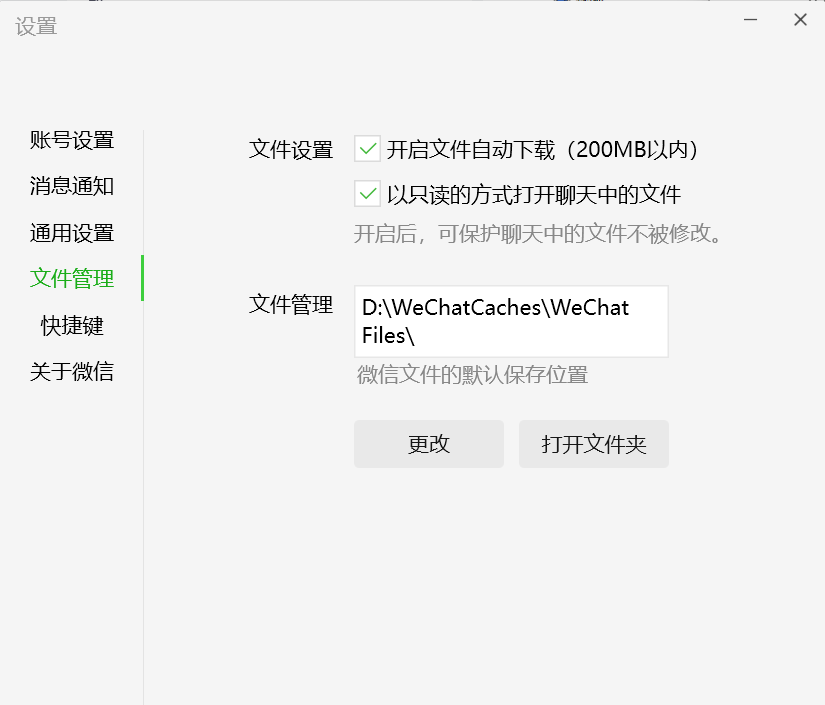Click the 文件设置 section heading
The image size is (825, 705).
point(290,150)
